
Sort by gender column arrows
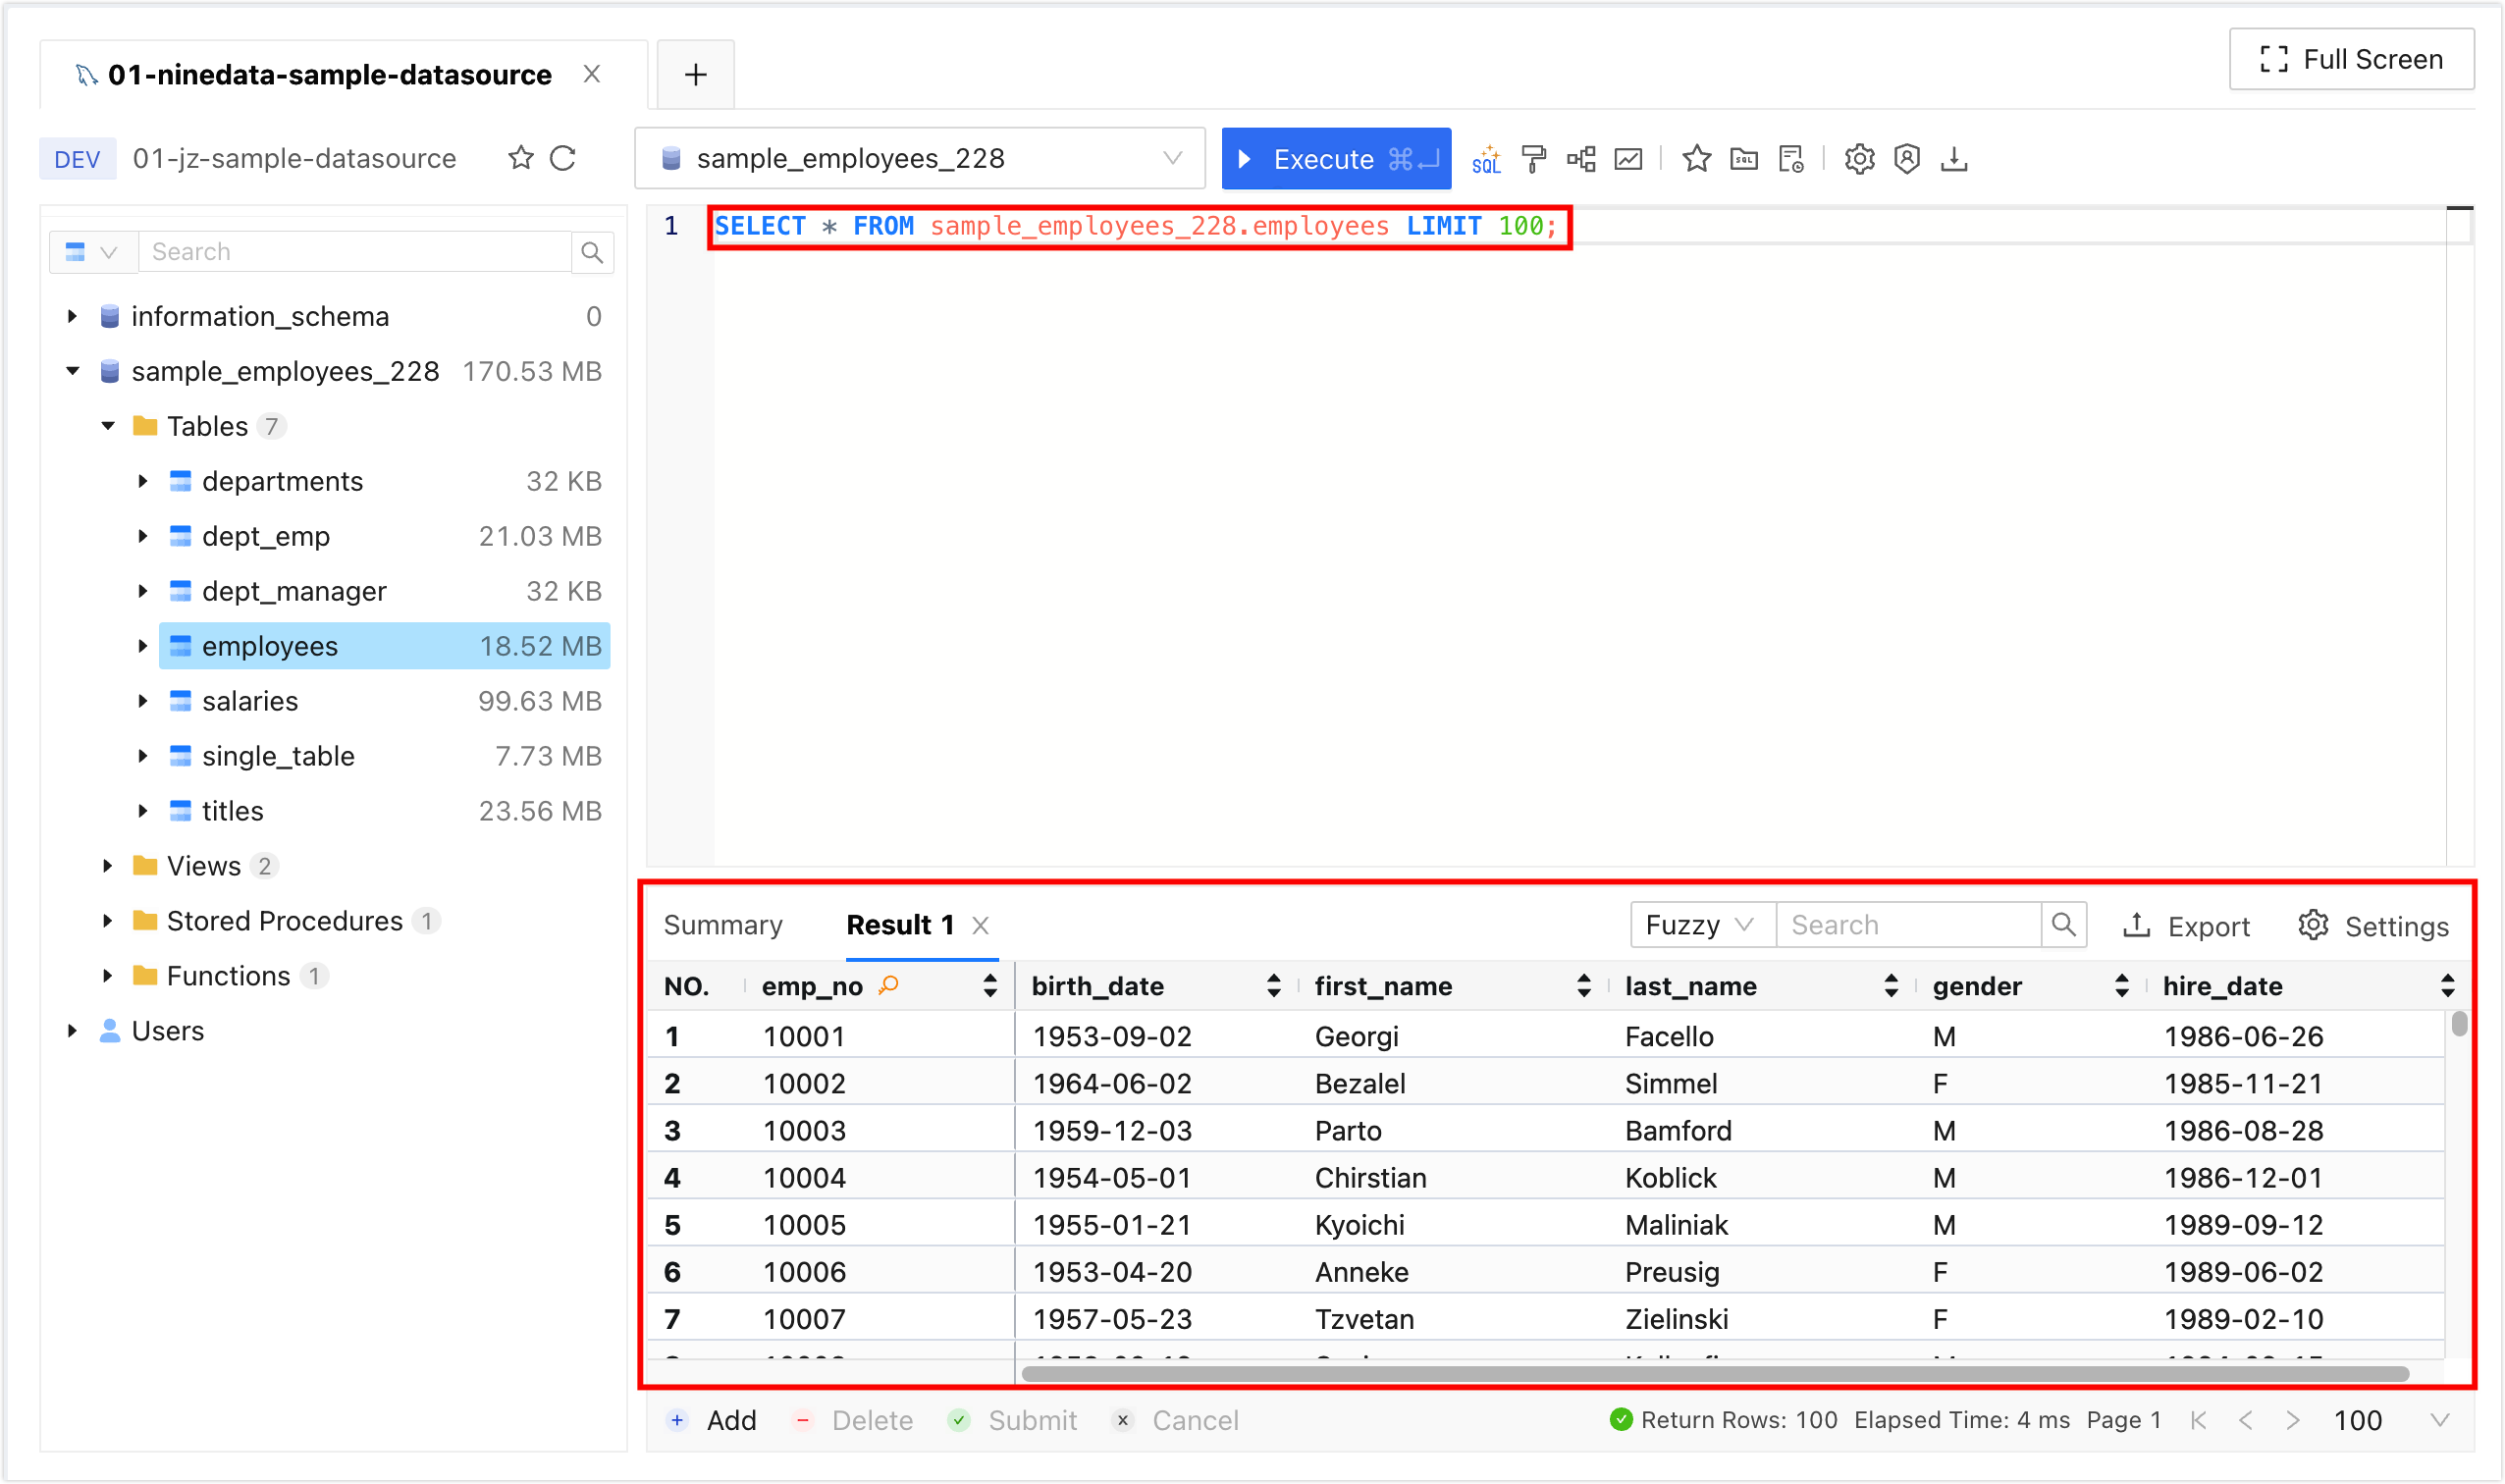(2121, 986)
